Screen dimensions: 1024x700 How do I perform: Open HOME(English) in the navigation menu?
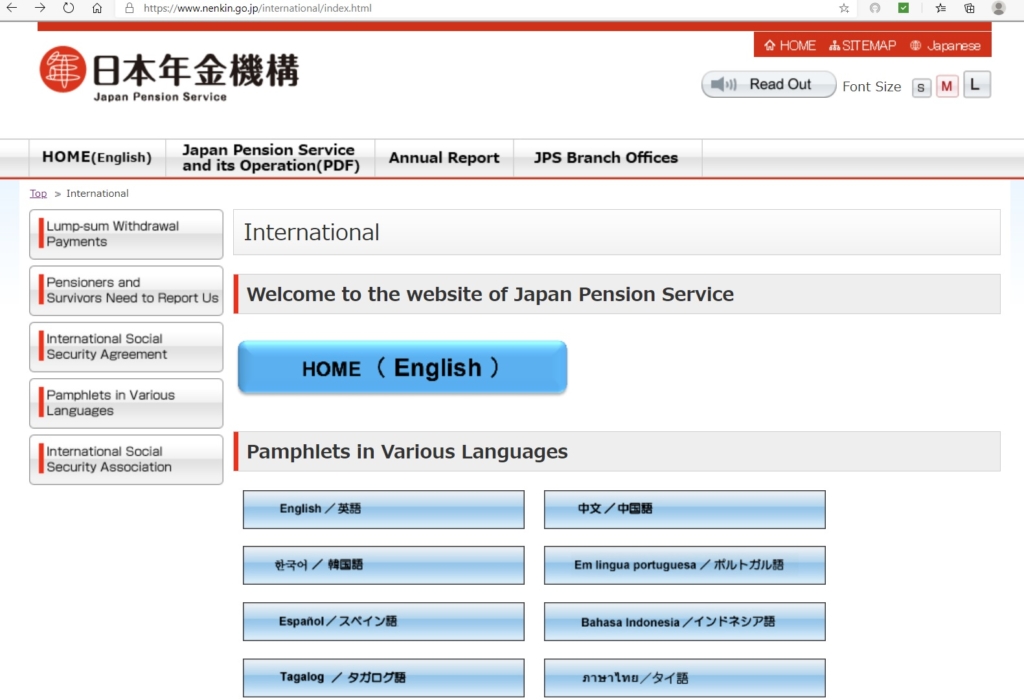click(x=97, y=157)
